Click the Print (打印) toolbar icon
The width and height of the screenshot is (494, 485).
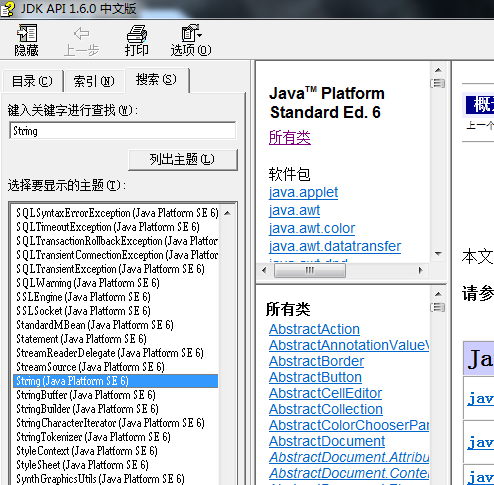(137, 40)
